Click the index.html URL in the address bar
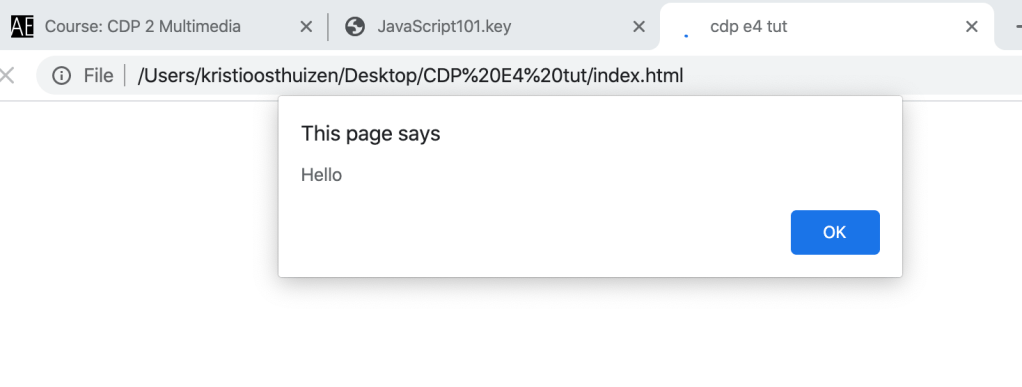Screen dimensions: 1022x387 point(410,76)
